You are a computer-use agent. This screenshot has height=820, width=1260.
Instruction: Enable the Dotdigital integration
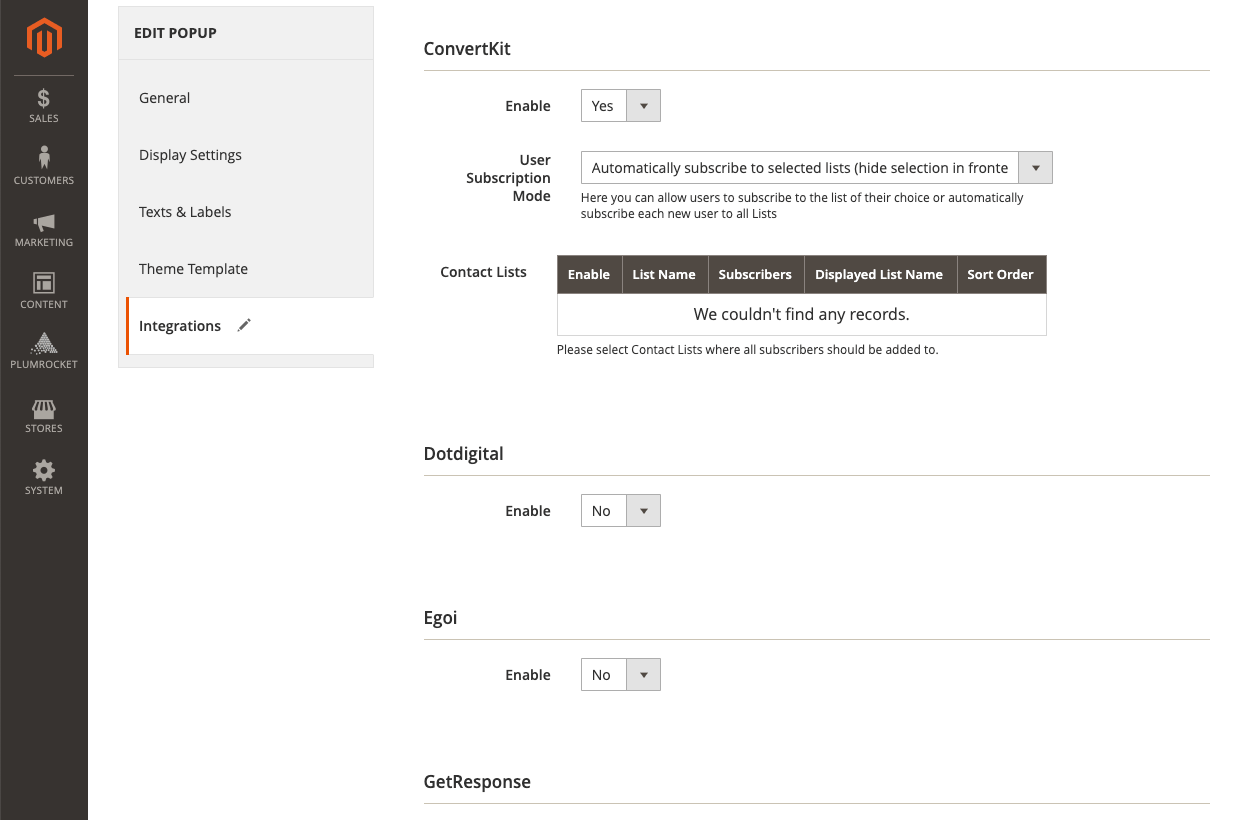pos(645,510)
